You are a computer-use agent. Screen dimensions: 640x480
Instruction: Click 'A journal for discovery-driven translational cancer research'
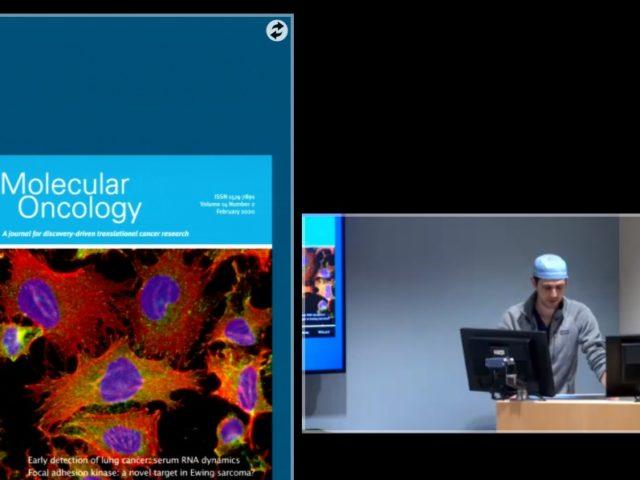point(96,234)
